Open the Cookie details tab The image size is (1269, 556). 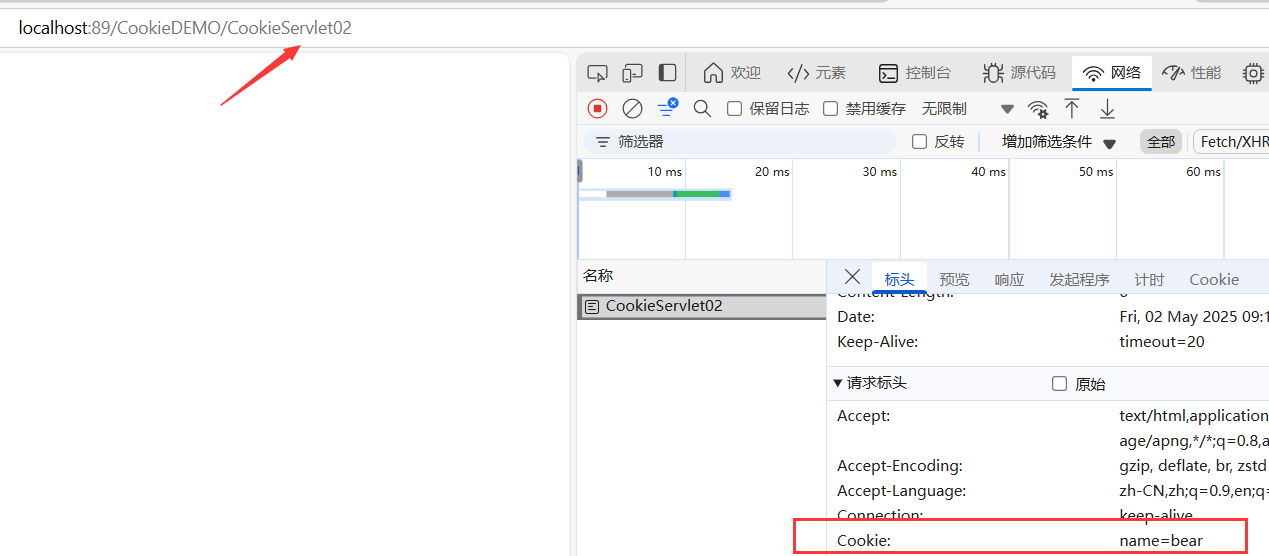tap(1214, 279)
